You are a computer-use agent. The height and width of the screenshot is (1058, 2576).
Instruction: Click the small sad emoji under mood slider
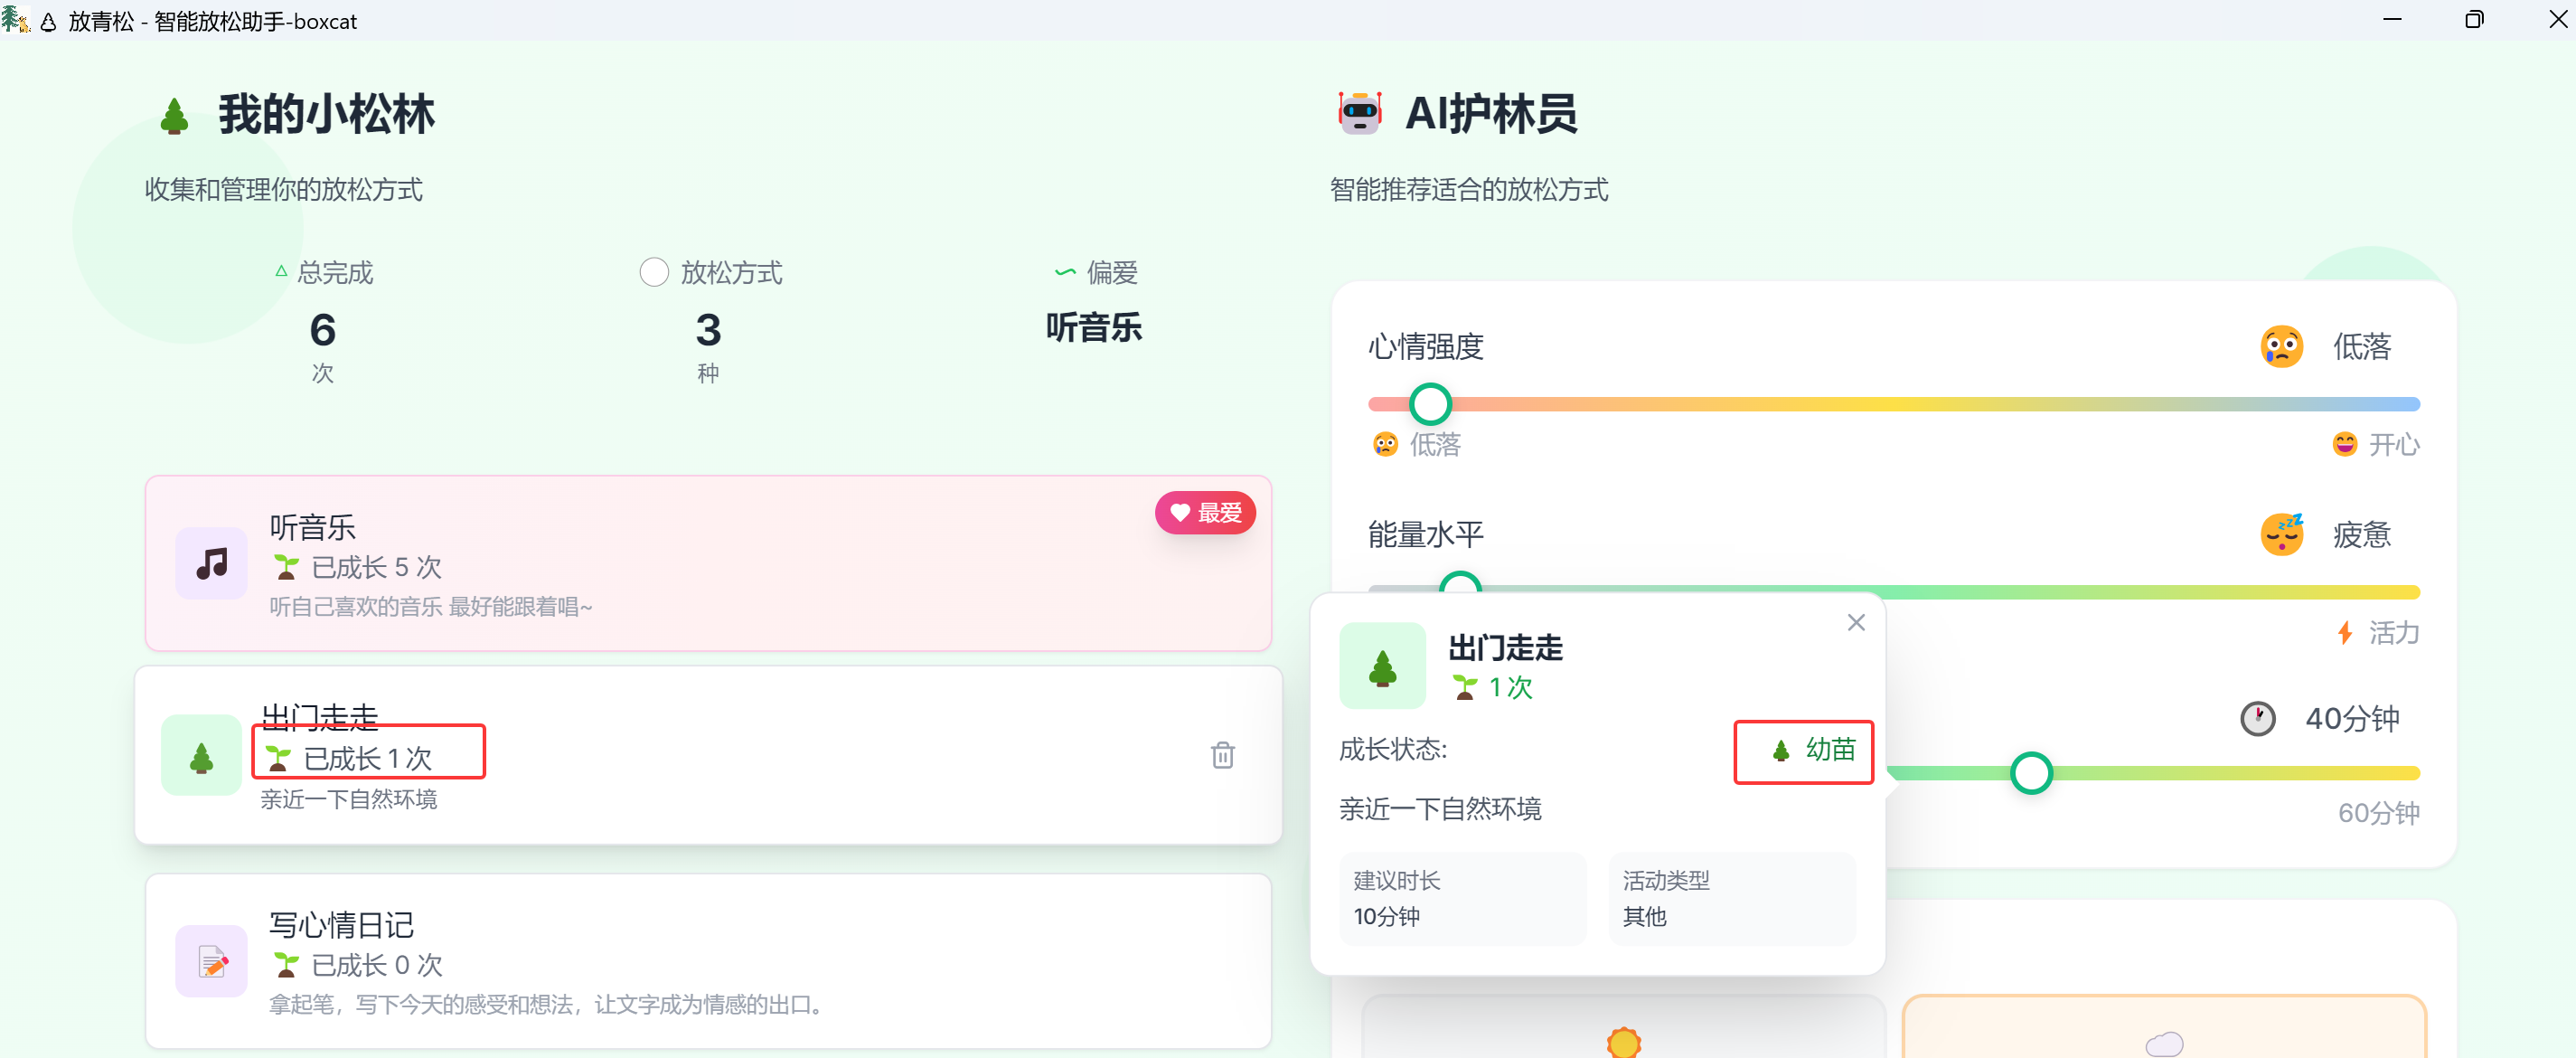pyautogui.click(x=1385, y=444)
